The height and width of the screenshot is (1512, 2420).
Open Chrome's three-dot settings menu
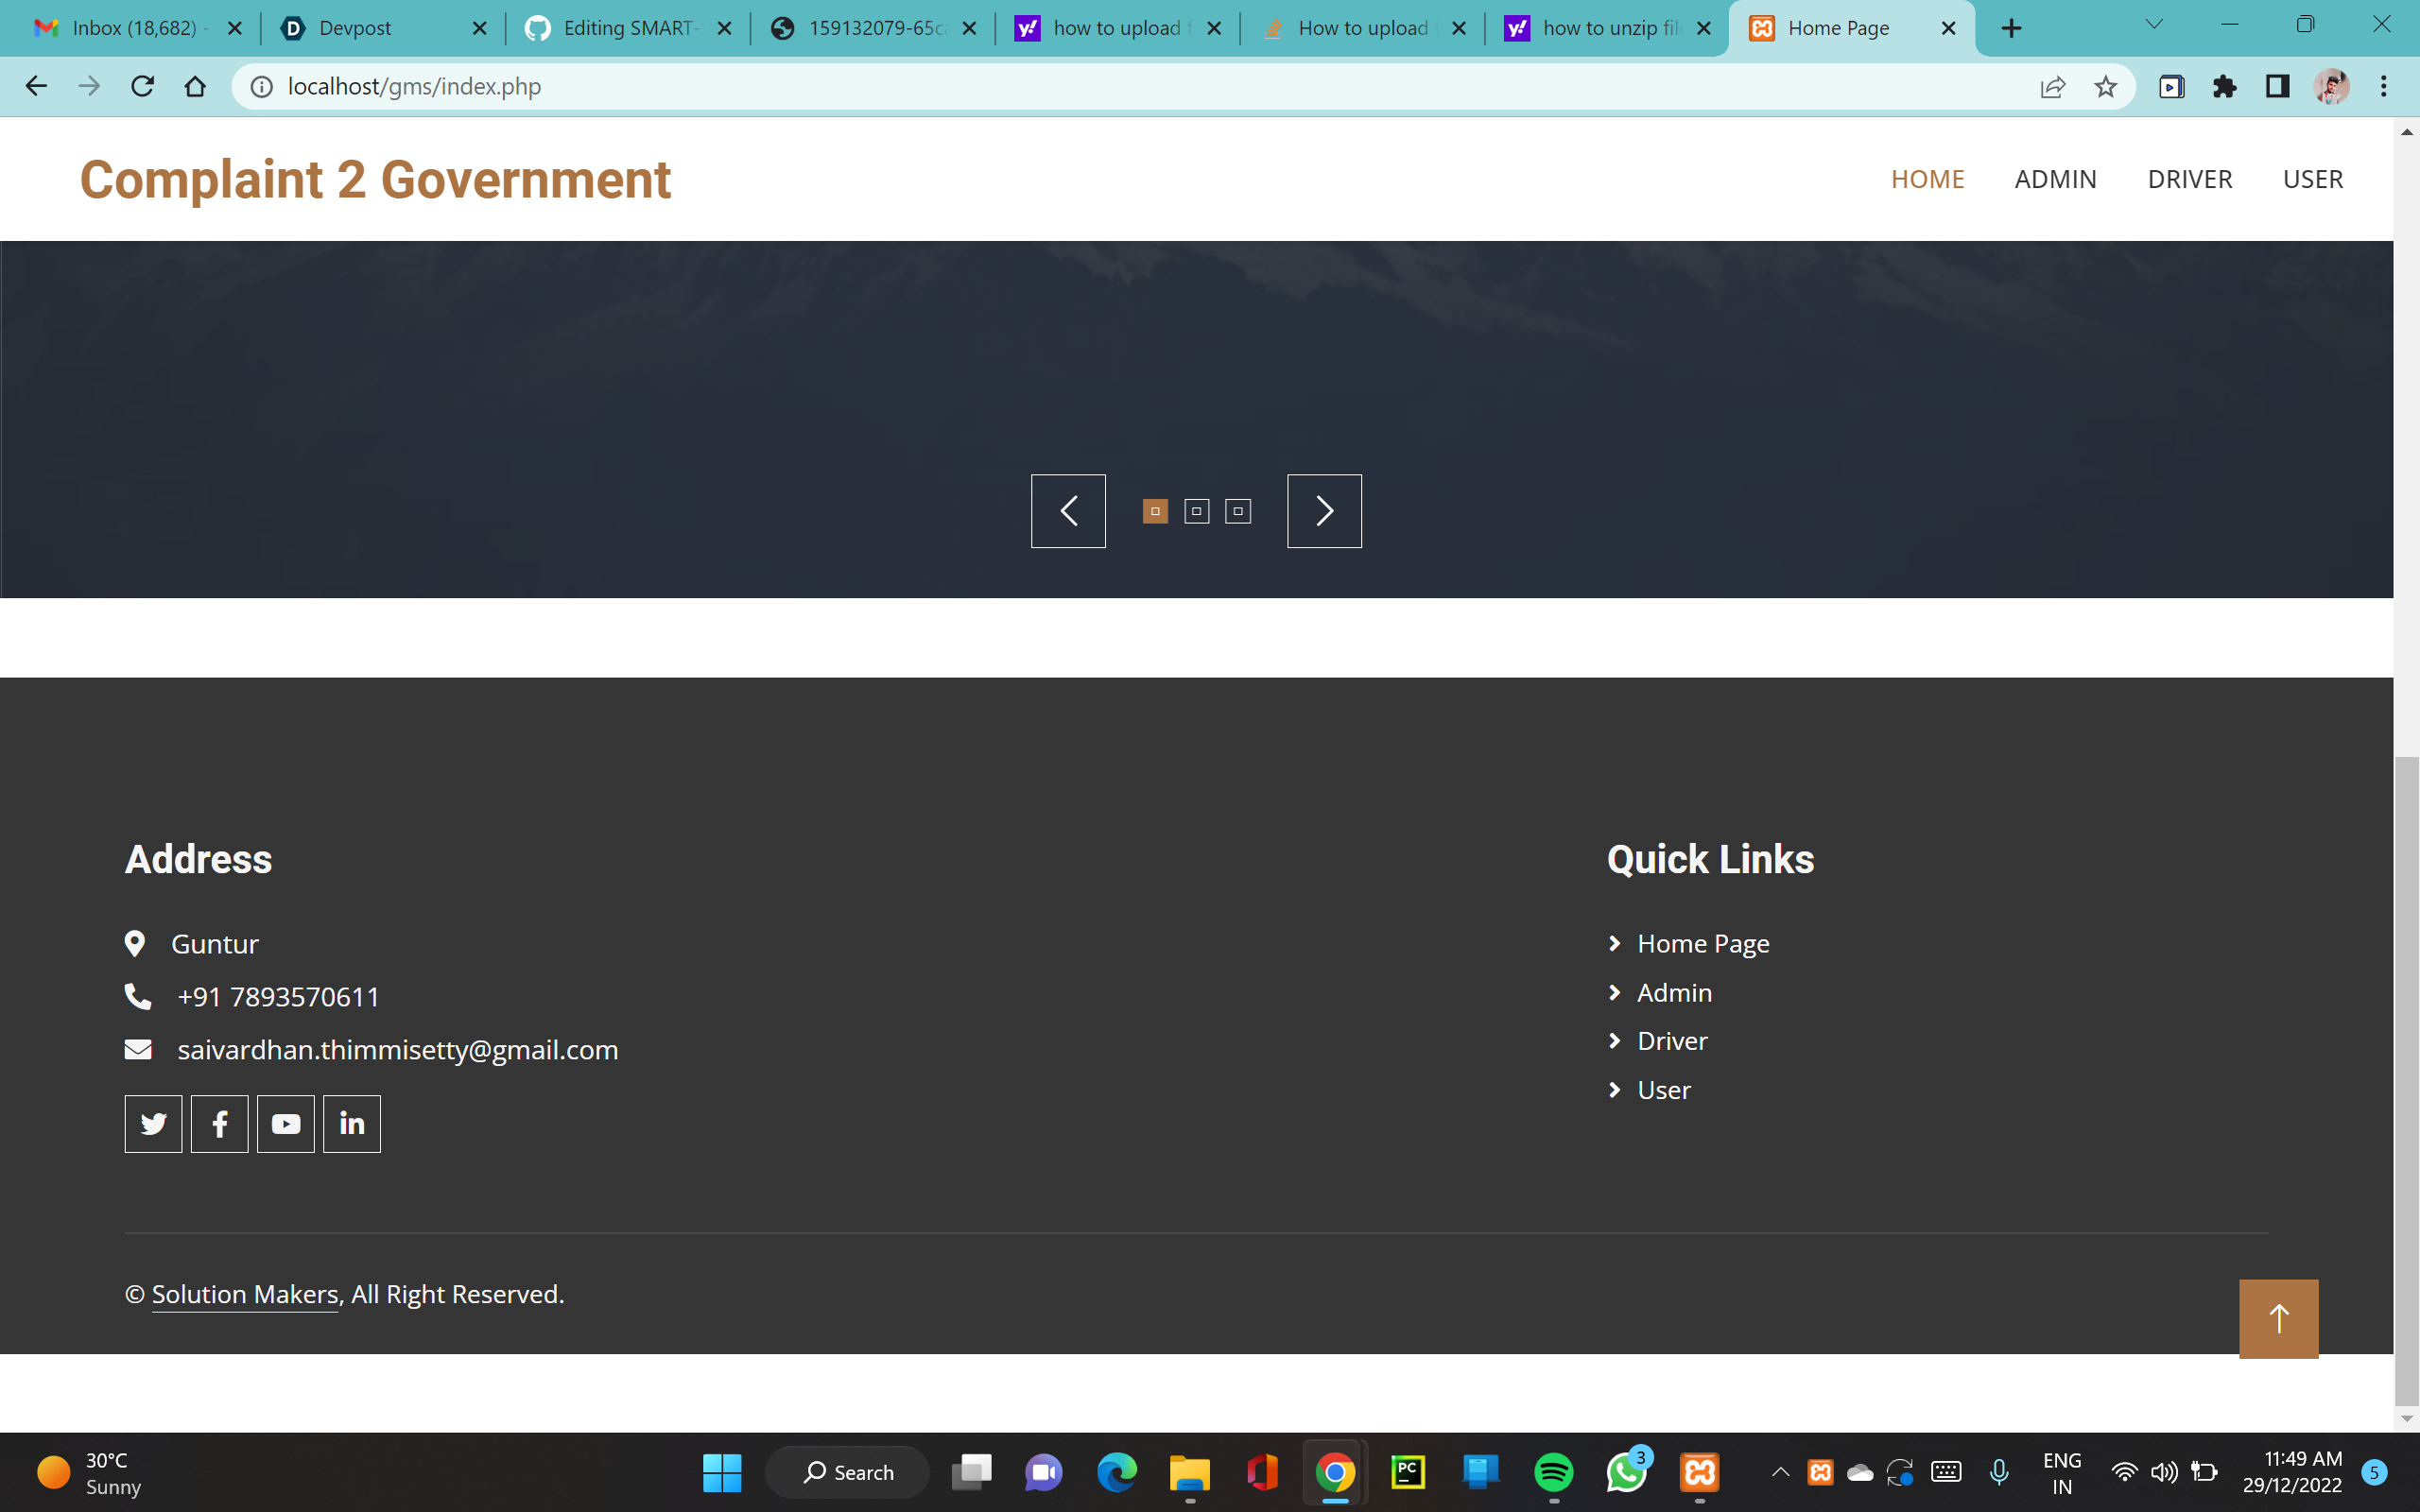2386,86
